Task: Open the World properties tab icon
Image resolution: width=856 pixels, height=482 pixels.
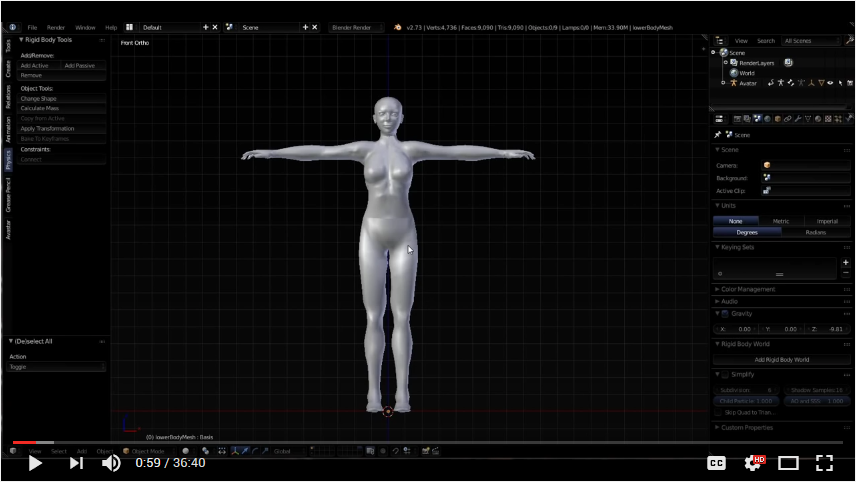Action: coord(768,119)
